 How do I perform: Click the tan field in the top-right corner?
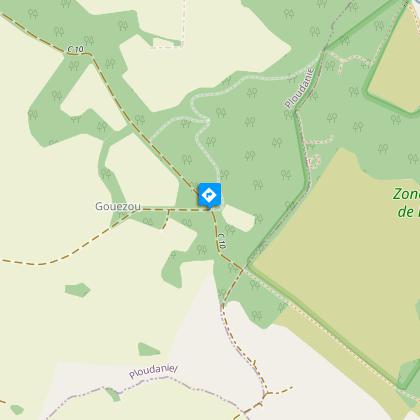pos(397,63)
